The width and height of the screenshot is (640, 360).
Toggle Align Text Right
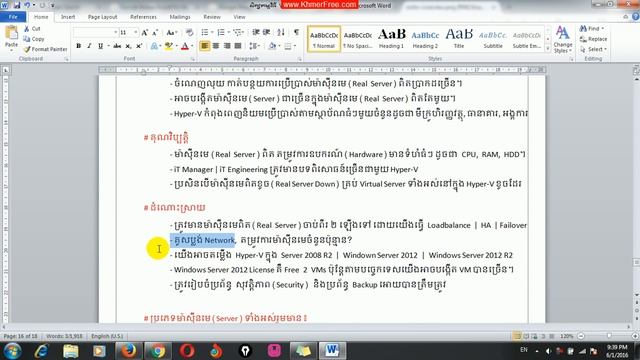(227, 46)
